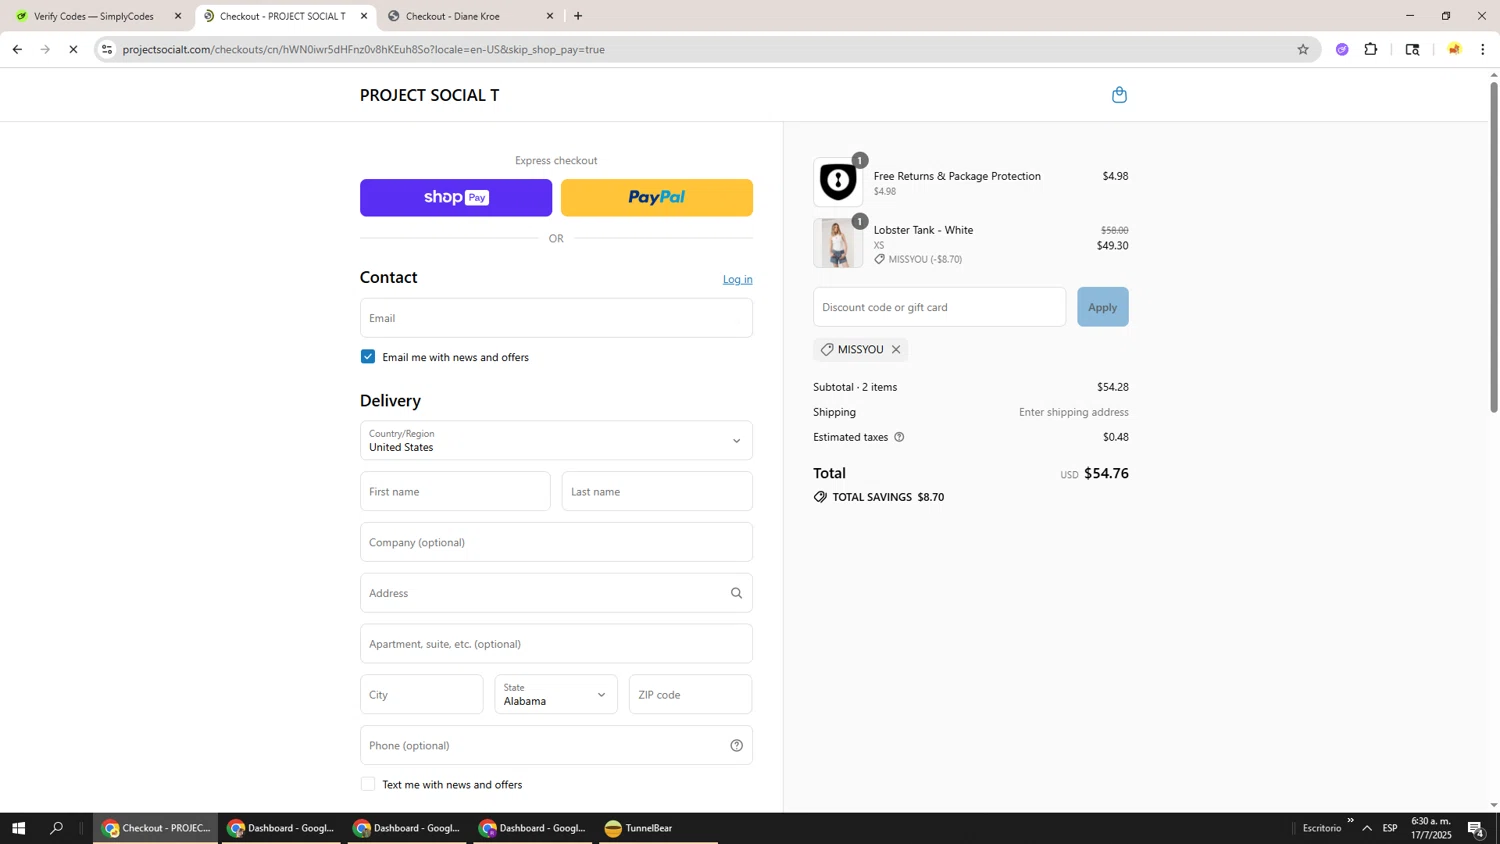The height and width of the screenshot is (844, 1500).
Task: Click Free Returns & Package Protection thumbnail
Action: (838, 182)
